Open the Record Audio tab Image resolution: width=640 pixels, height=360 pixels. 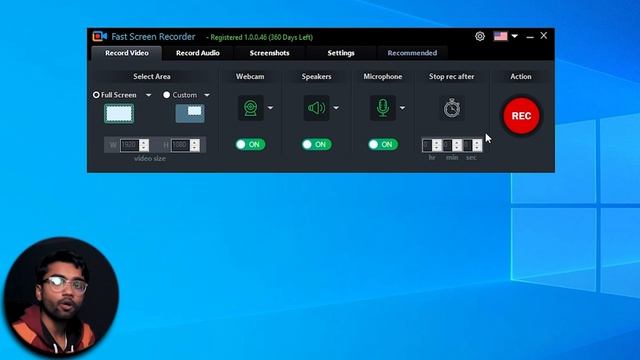coord(198,53)
